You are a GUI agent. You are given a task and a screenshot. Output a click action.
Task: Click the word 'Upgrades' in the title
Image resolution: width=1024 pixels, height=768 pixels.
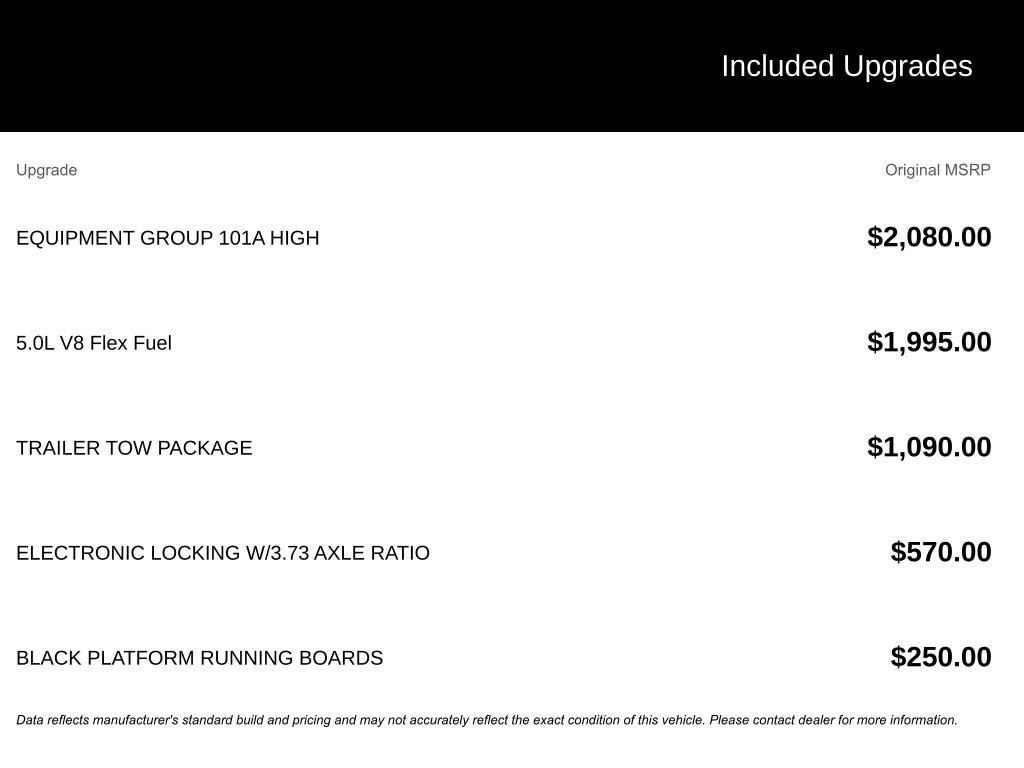pos(907,66)
